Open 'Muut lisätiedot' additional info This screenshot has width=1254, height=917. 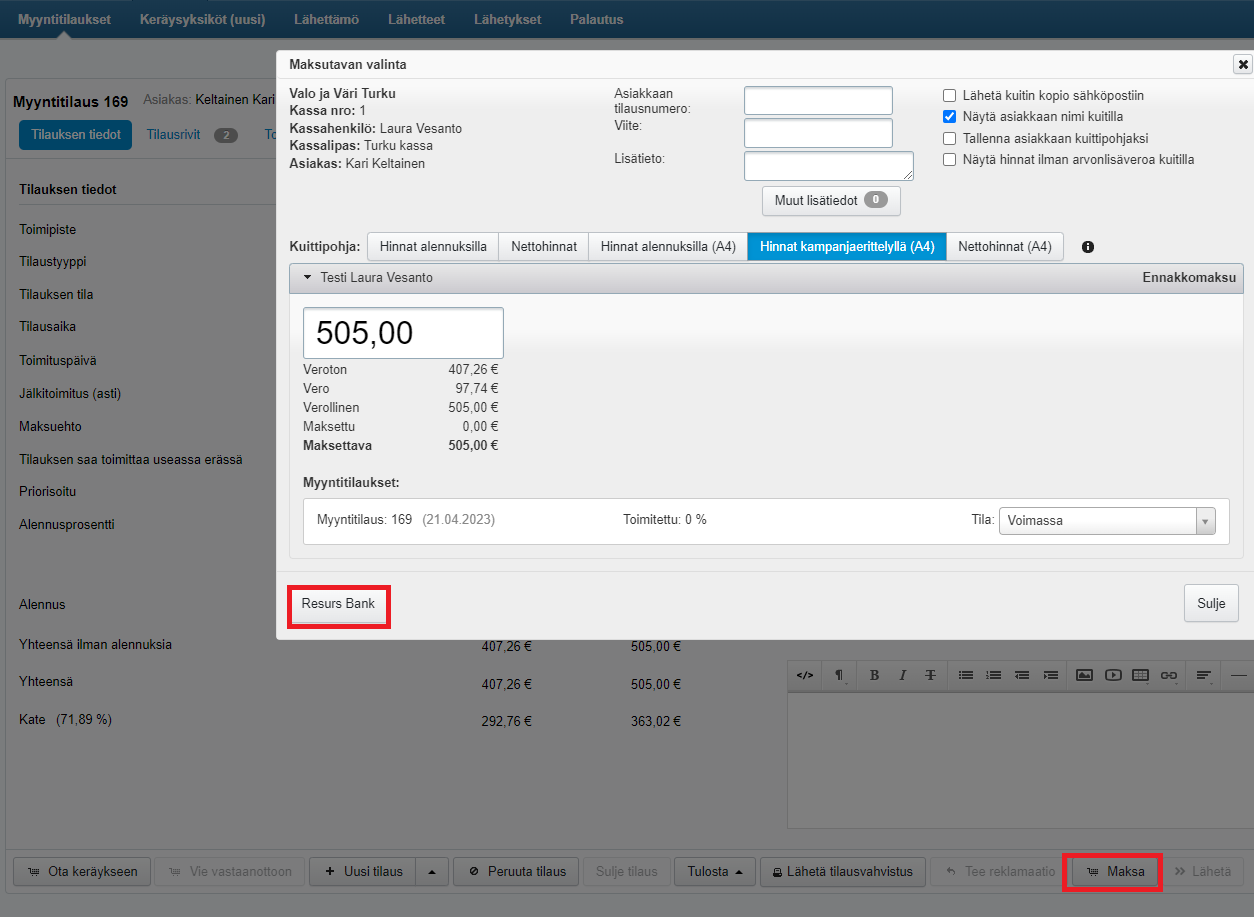[830, 201]
